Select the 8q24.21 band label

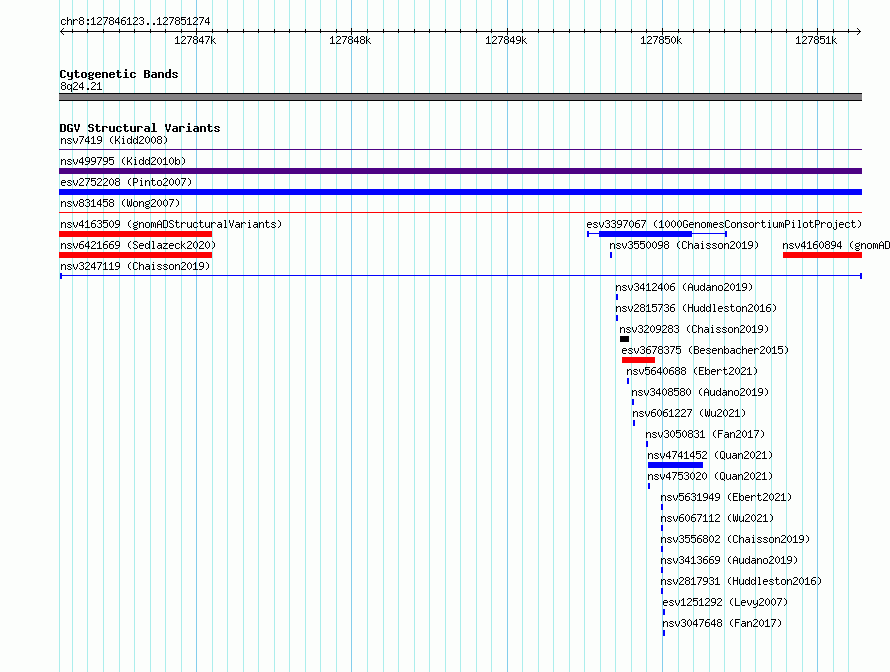click(x=81, y=86)
